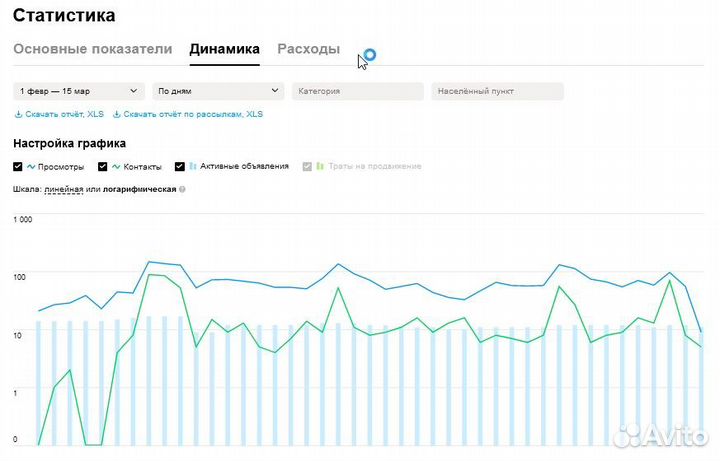Open the date range dropdown '1 февр — 15 мар'
Image resolution: width=720 pixels, height=461 pixels.
78,91
